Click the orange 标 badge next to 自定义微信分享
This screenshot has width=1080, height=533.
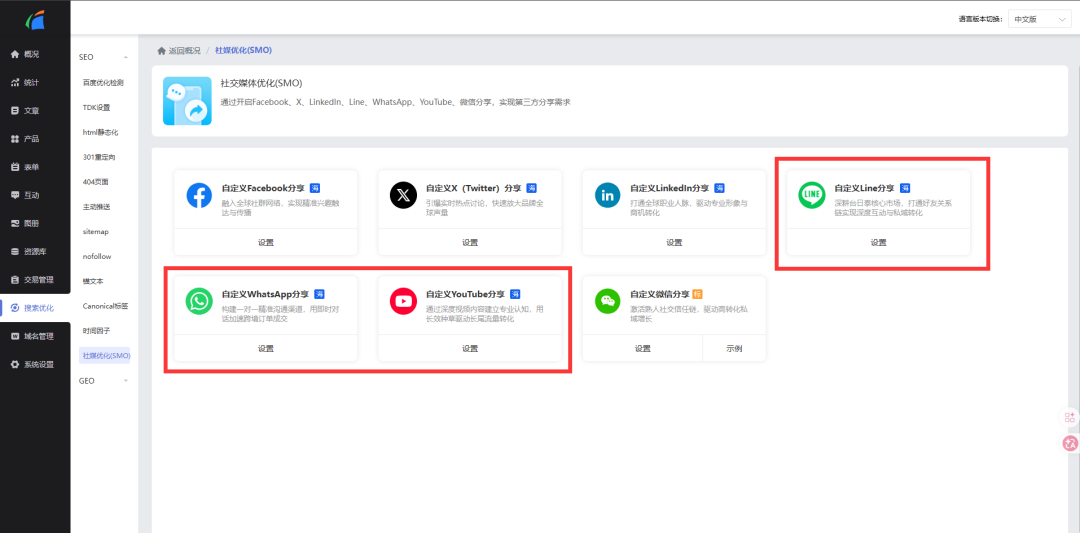[x=697, y=294]
